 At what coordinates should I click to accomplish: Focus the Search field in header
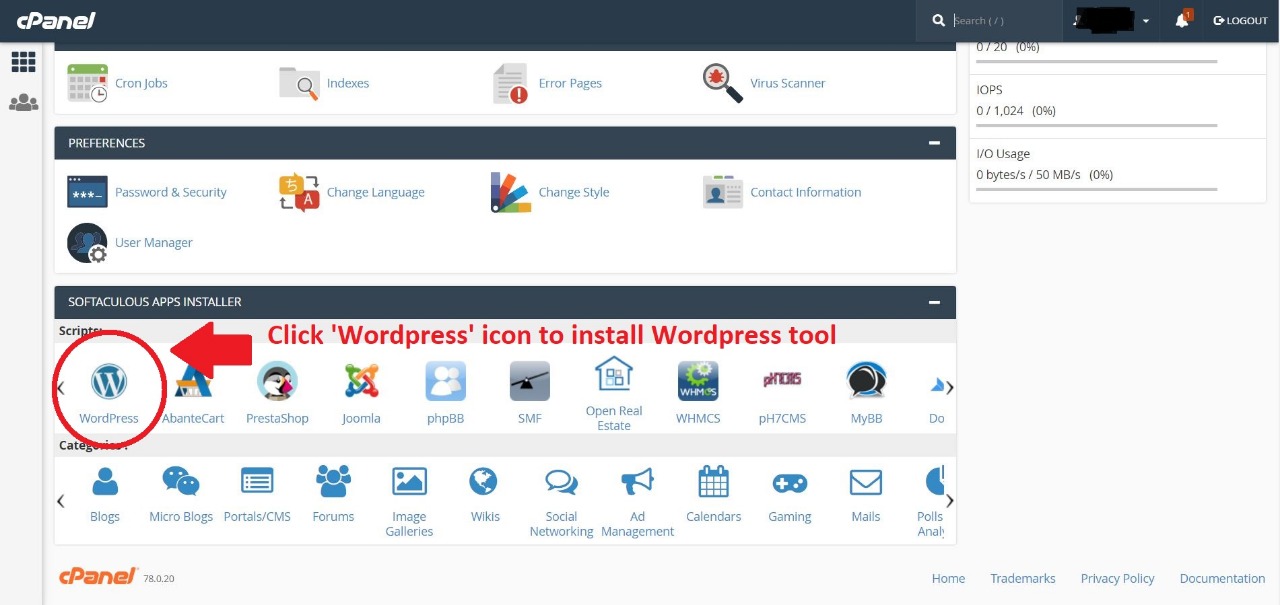tap(1004, 20)
